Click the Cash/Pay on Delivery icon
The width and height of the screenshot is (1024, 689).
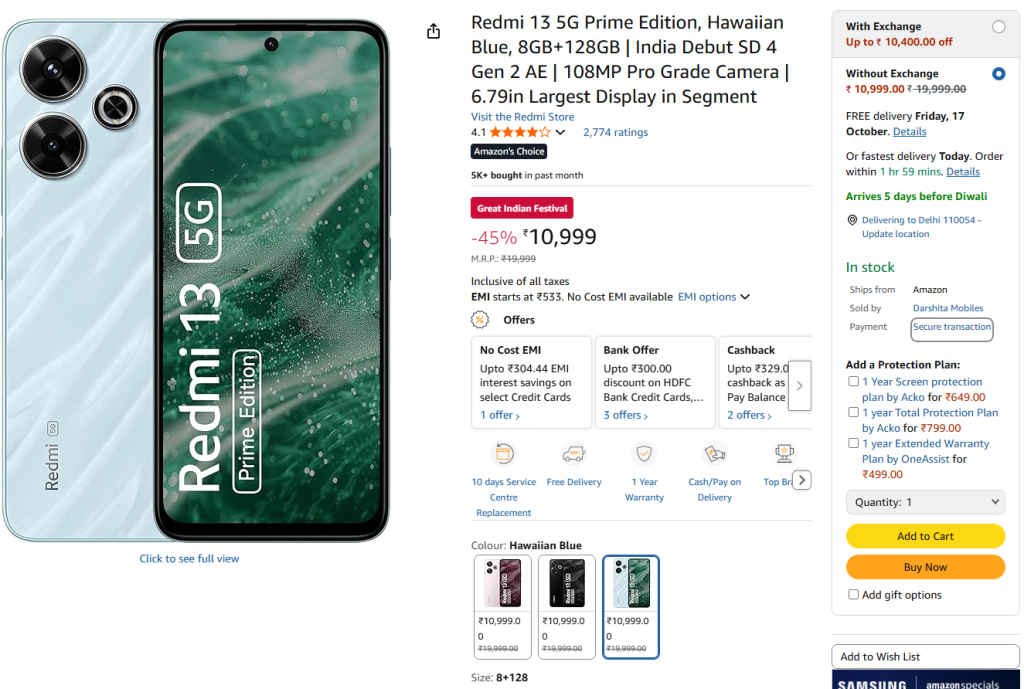tap(714, 453)
